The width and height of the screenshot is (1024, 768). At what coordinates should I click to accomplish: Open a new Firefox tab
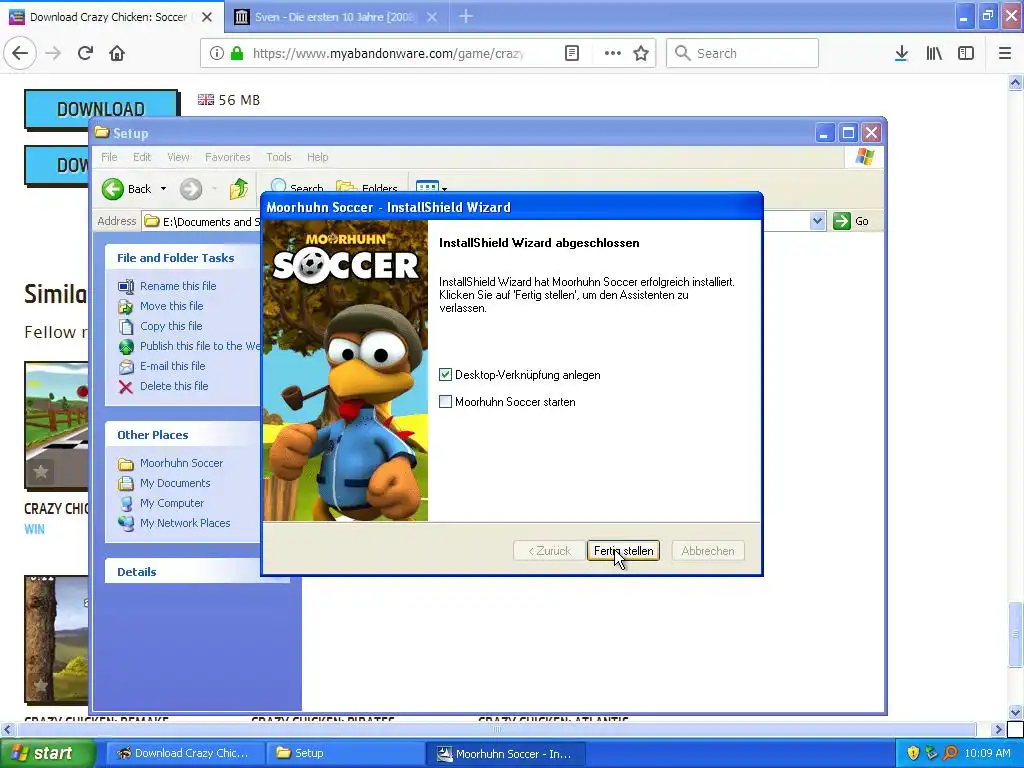466,16
